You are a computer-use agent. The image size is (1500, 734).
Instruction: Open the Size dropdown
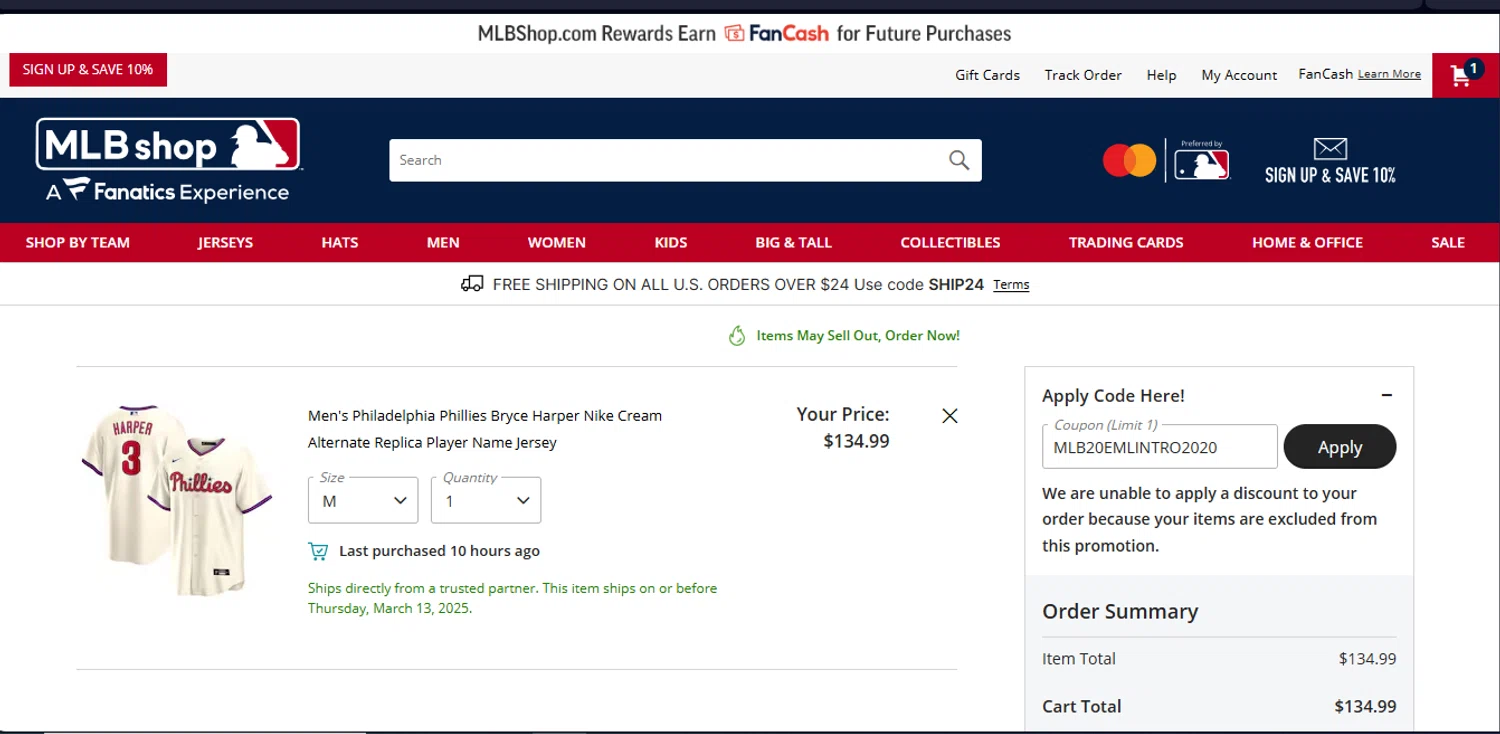[x=363, y=500]
